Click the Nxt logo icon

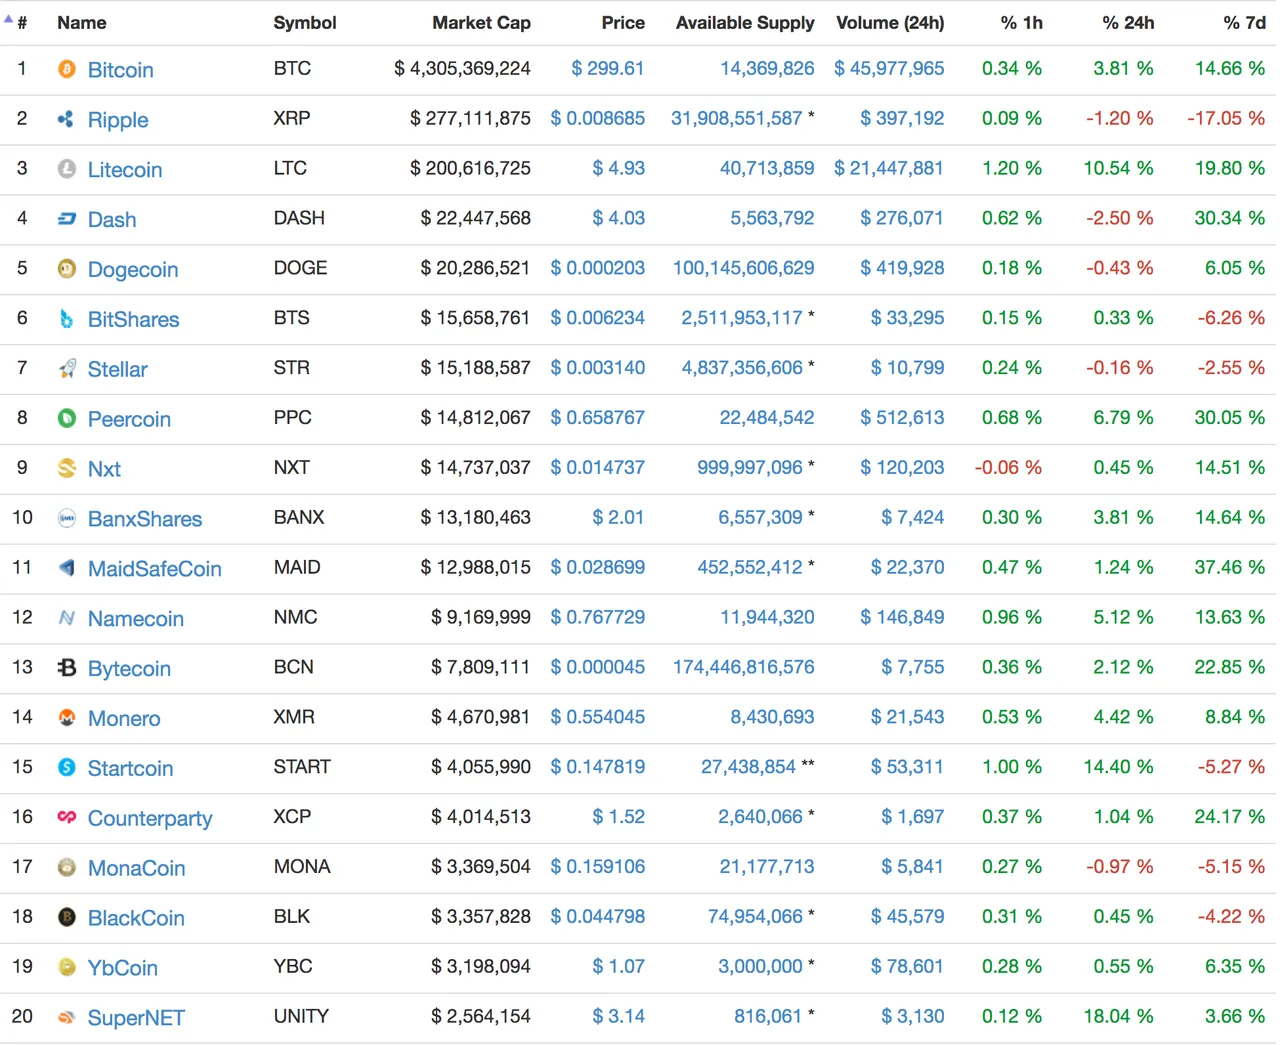[x=67, y=468]
